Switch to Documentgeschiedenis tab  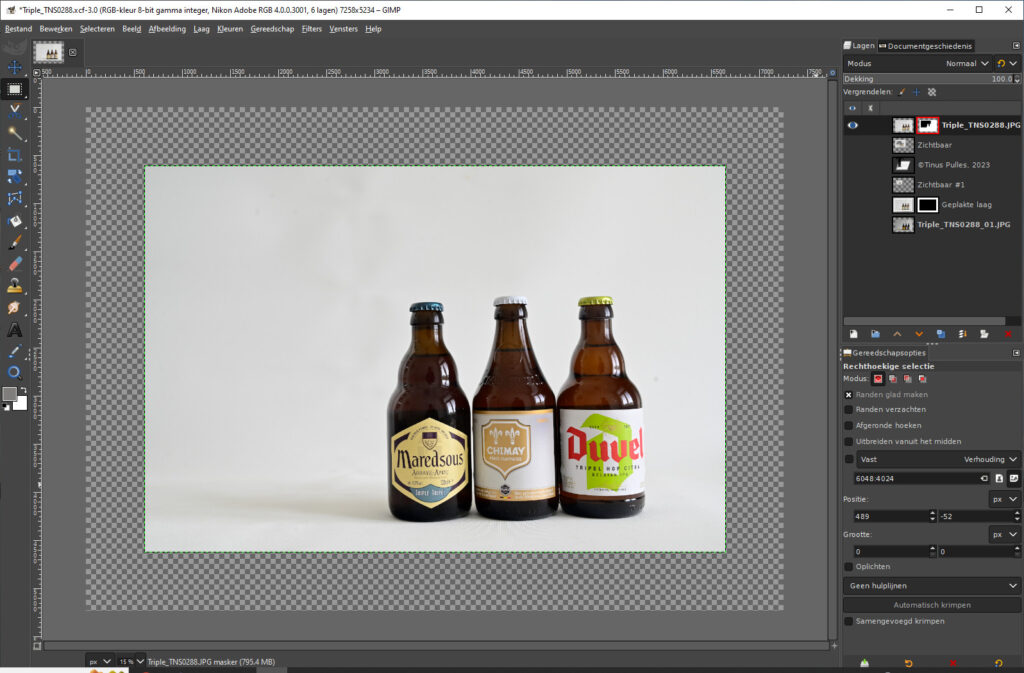[x=925, y=46]
